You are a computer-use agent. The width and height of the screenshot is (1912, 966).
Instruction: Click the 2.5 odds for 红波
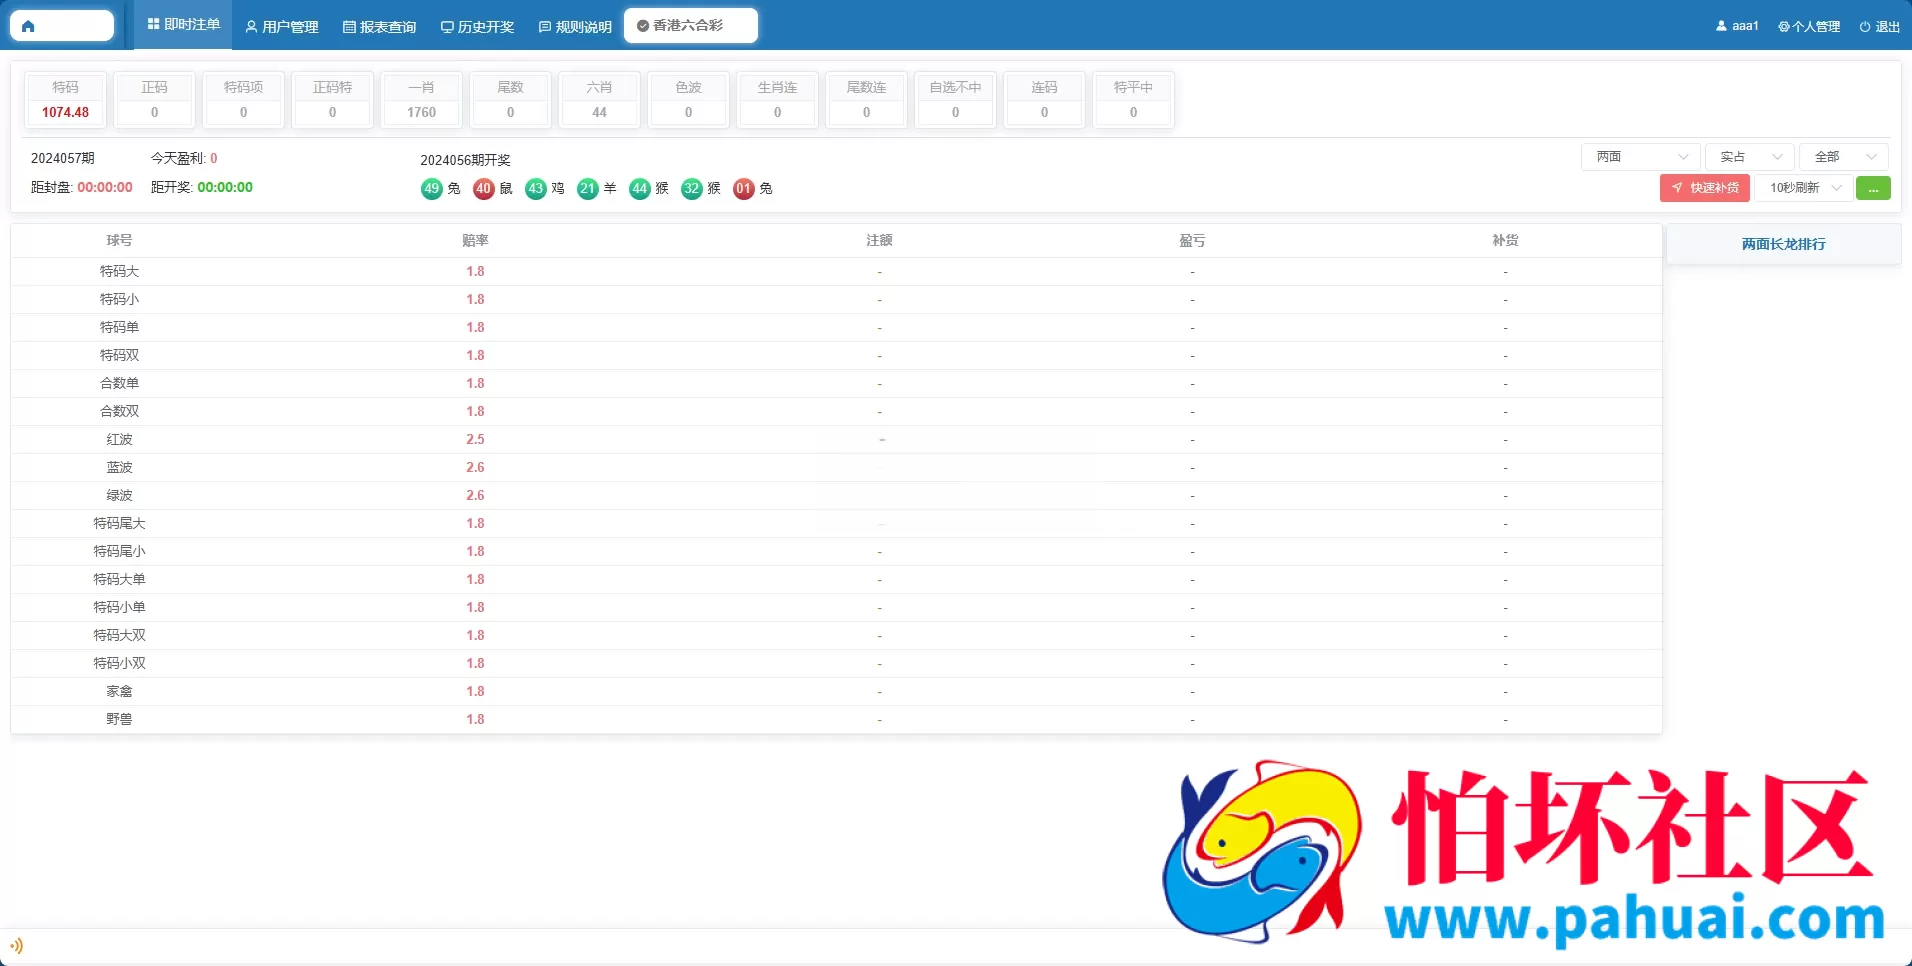point(475,440)
